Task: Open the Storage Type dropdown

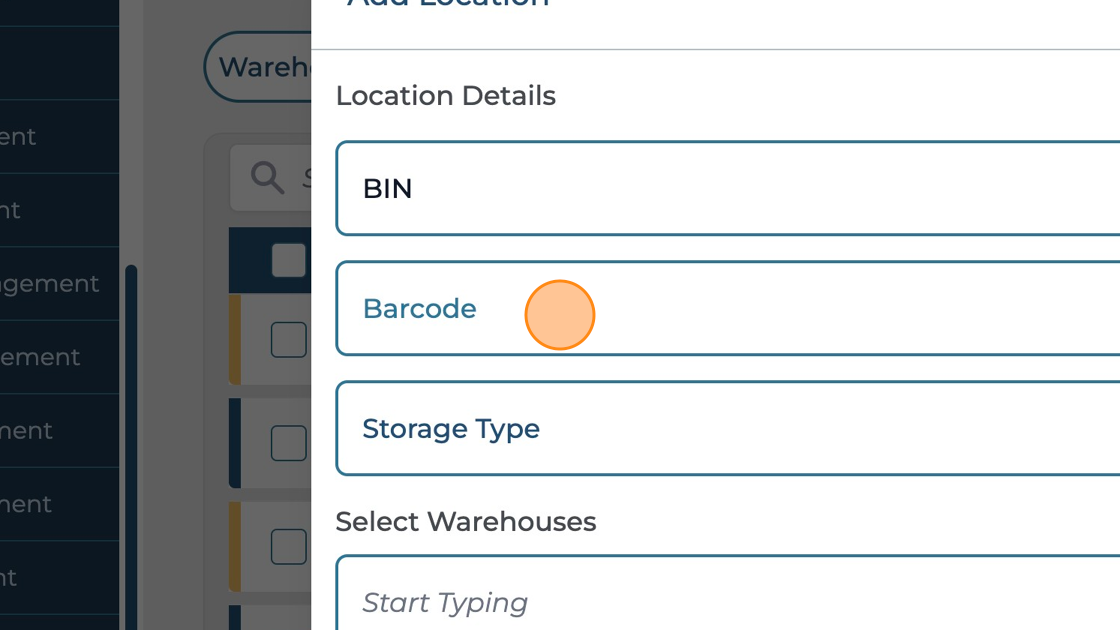Action: click(728, 428)
